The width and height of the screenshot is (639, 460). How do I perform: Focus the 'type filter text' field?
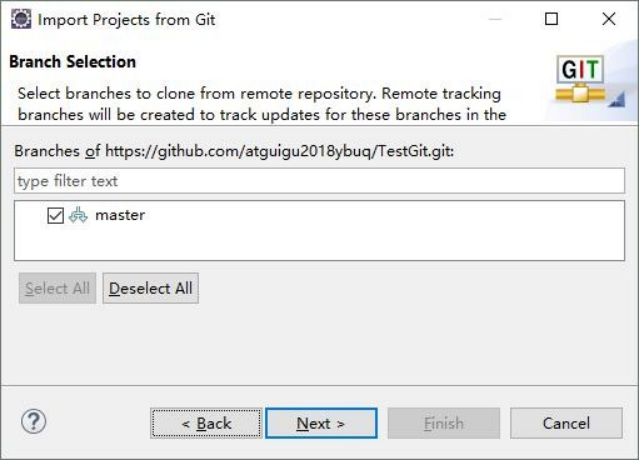point(320,181)
